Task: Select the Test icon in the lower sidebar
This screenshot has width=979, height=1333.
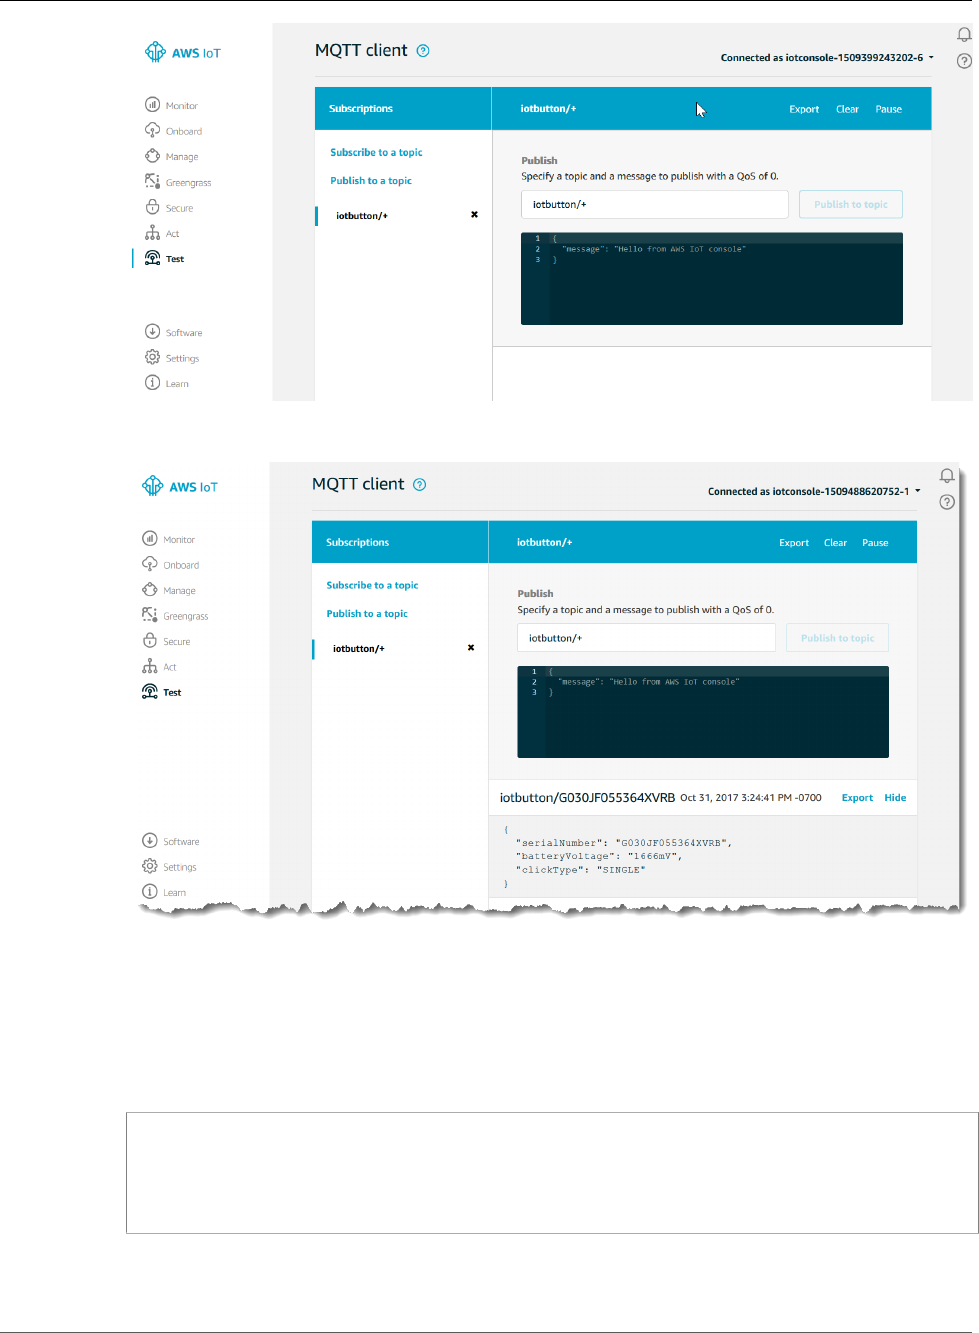Action: pyautogui.click(x=150, y=692)
